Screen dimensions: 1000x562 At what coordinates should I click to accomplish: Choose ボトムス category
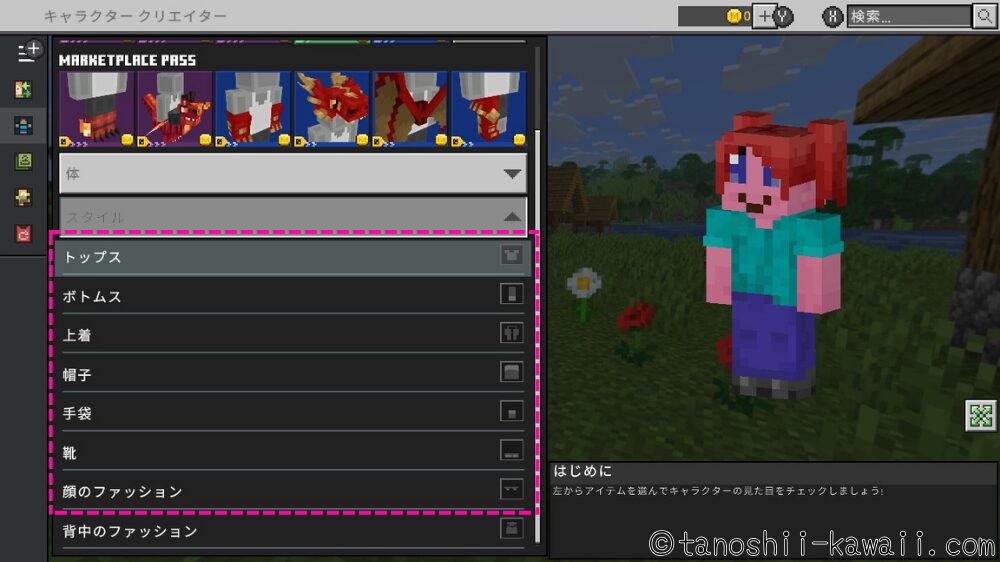292,296
